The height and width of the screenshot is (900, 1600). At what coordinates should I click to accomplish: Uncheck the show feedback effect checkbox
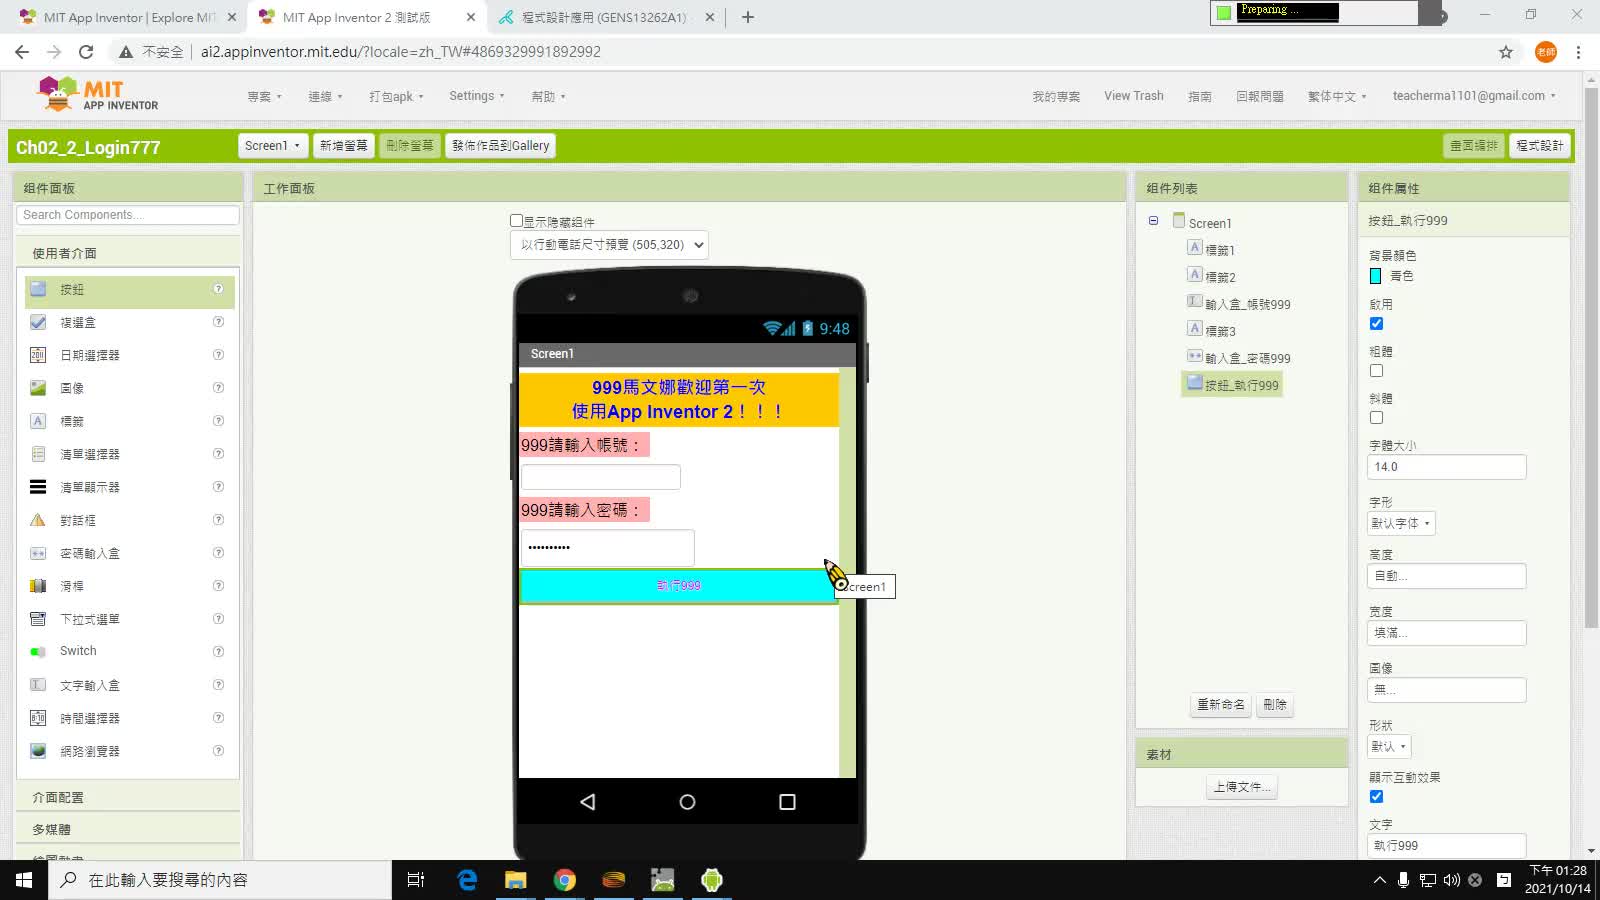[x=1376, y=796]
